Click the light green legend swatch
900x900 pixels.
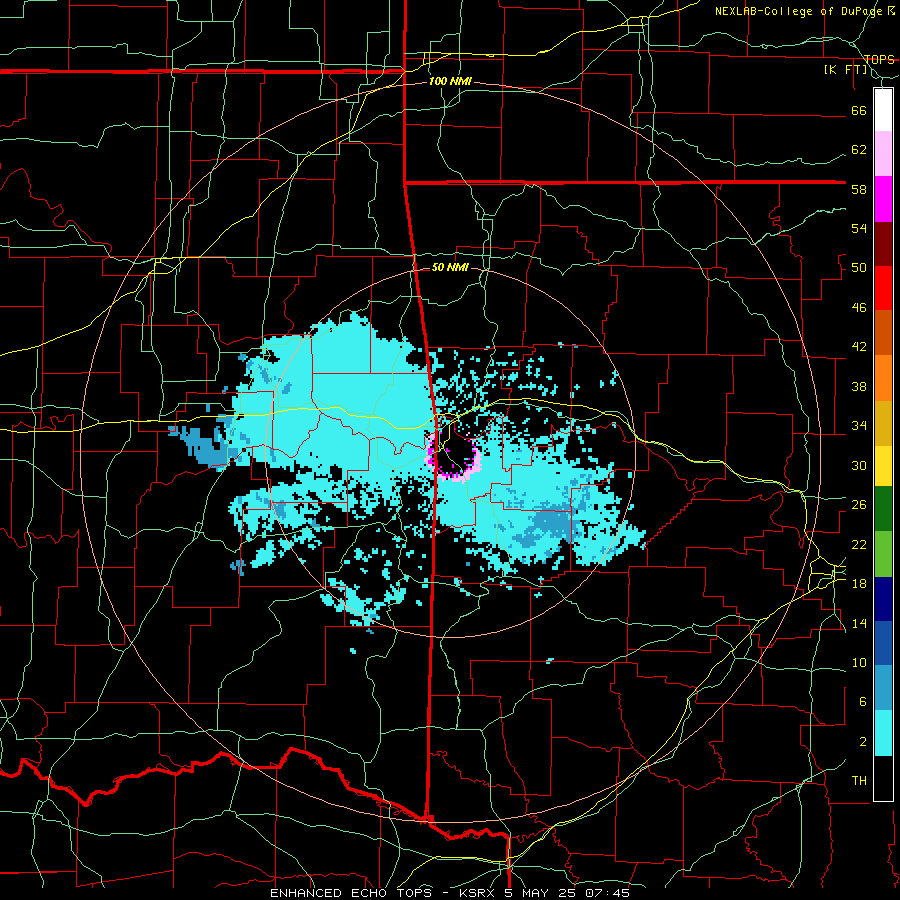click(x=883, y=554)
